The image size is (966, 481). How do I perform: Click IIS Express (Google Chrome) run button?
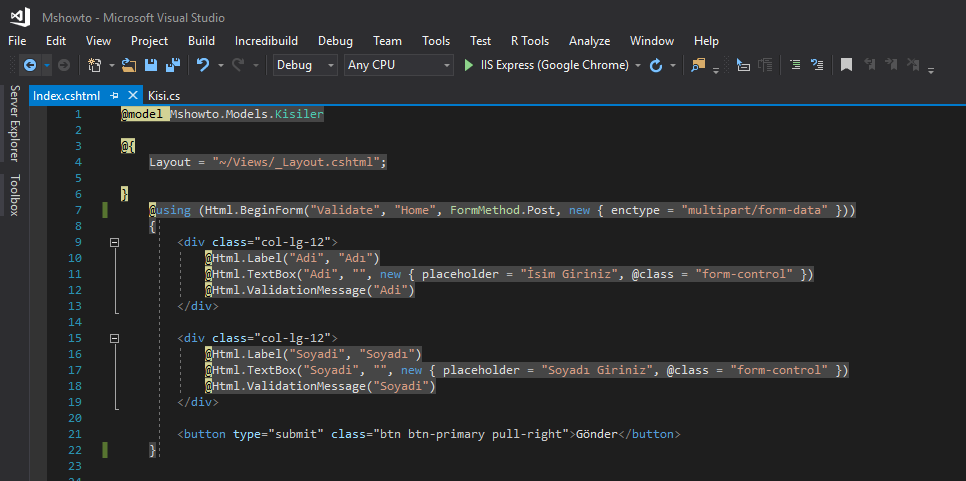pos(546,65)
